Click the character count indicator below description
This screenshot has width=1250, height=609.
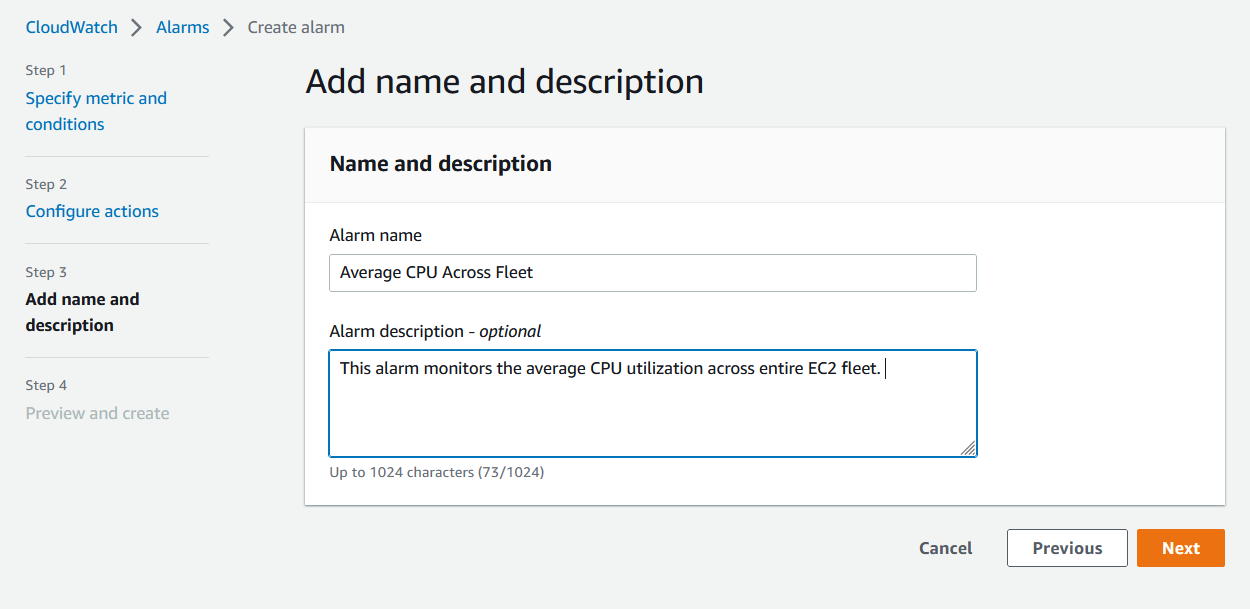(436, 472)
